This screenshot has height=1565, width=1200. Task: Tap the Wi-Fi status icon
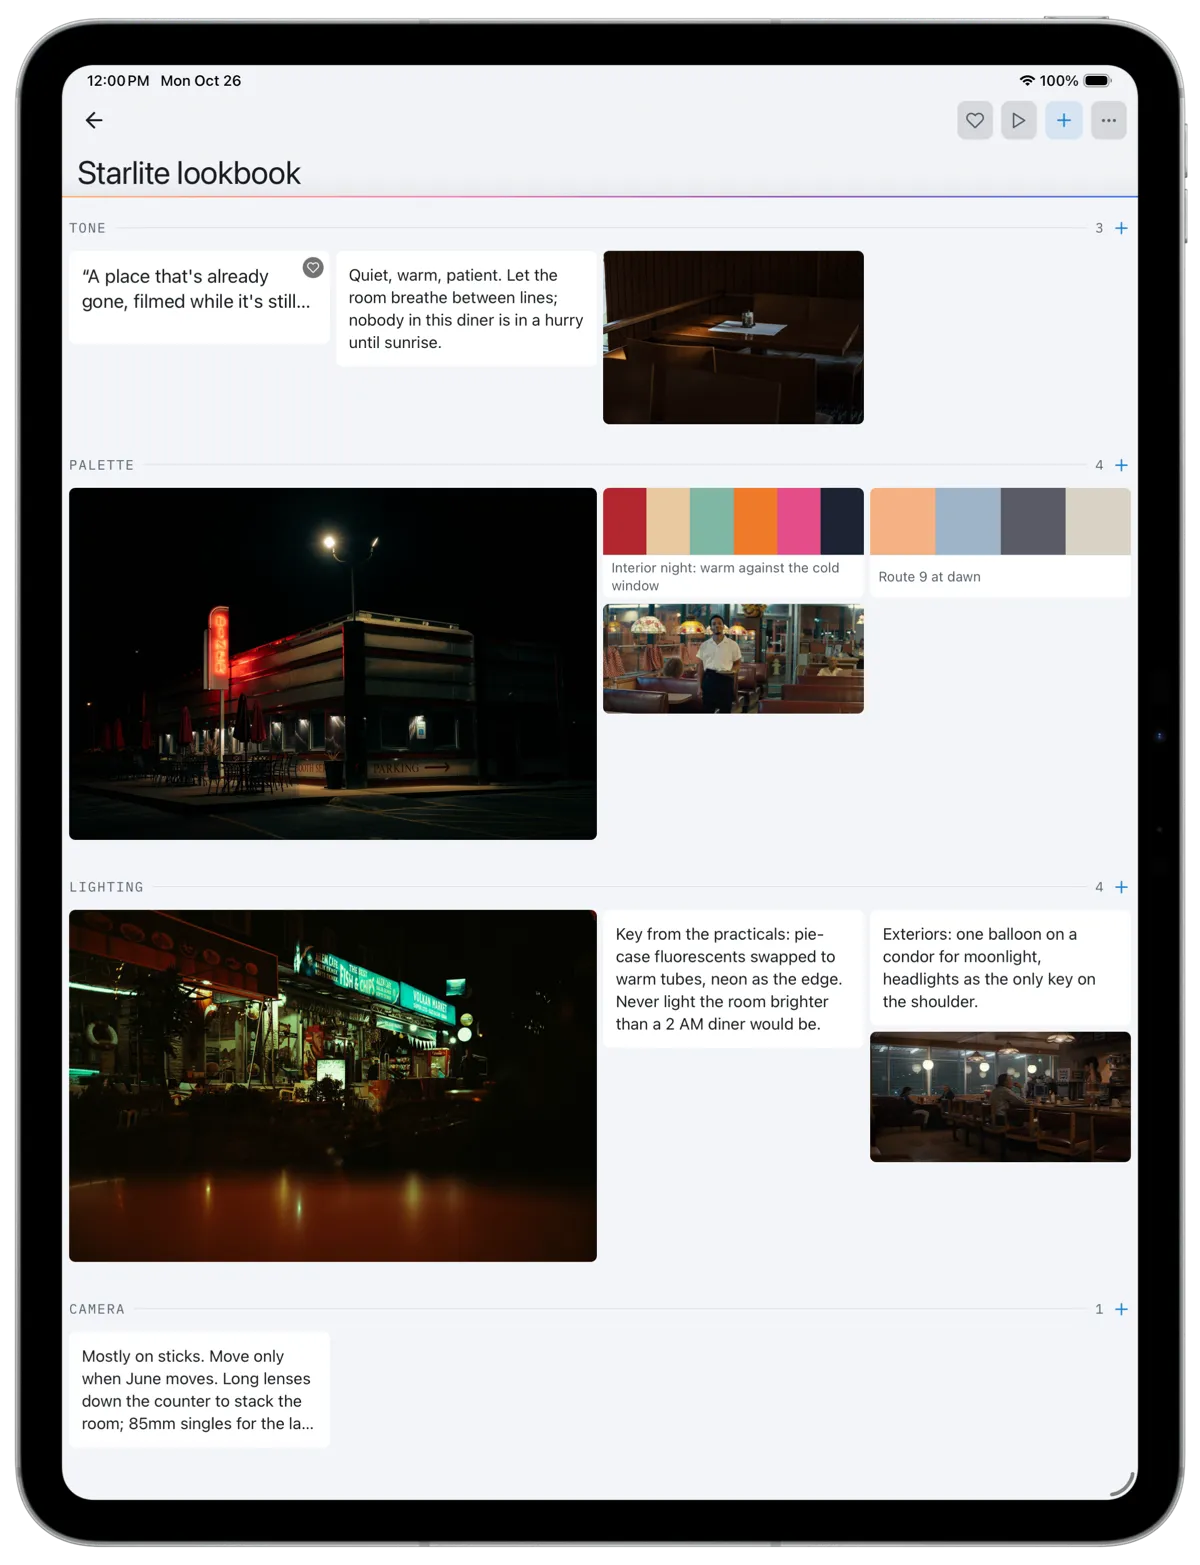coord(1027,80)
